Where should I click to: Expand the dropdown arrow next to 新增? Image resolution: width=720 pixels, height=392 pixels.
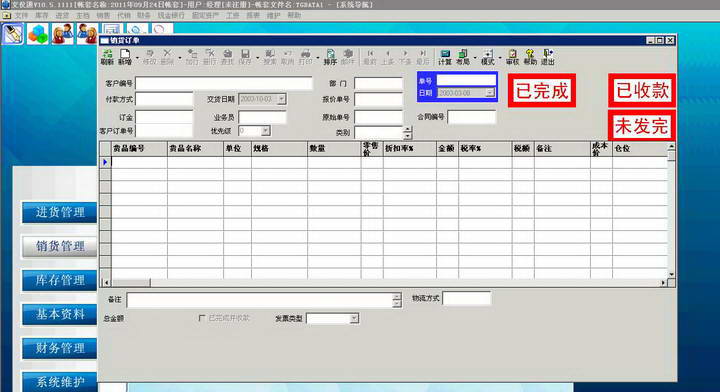(137, 58)
